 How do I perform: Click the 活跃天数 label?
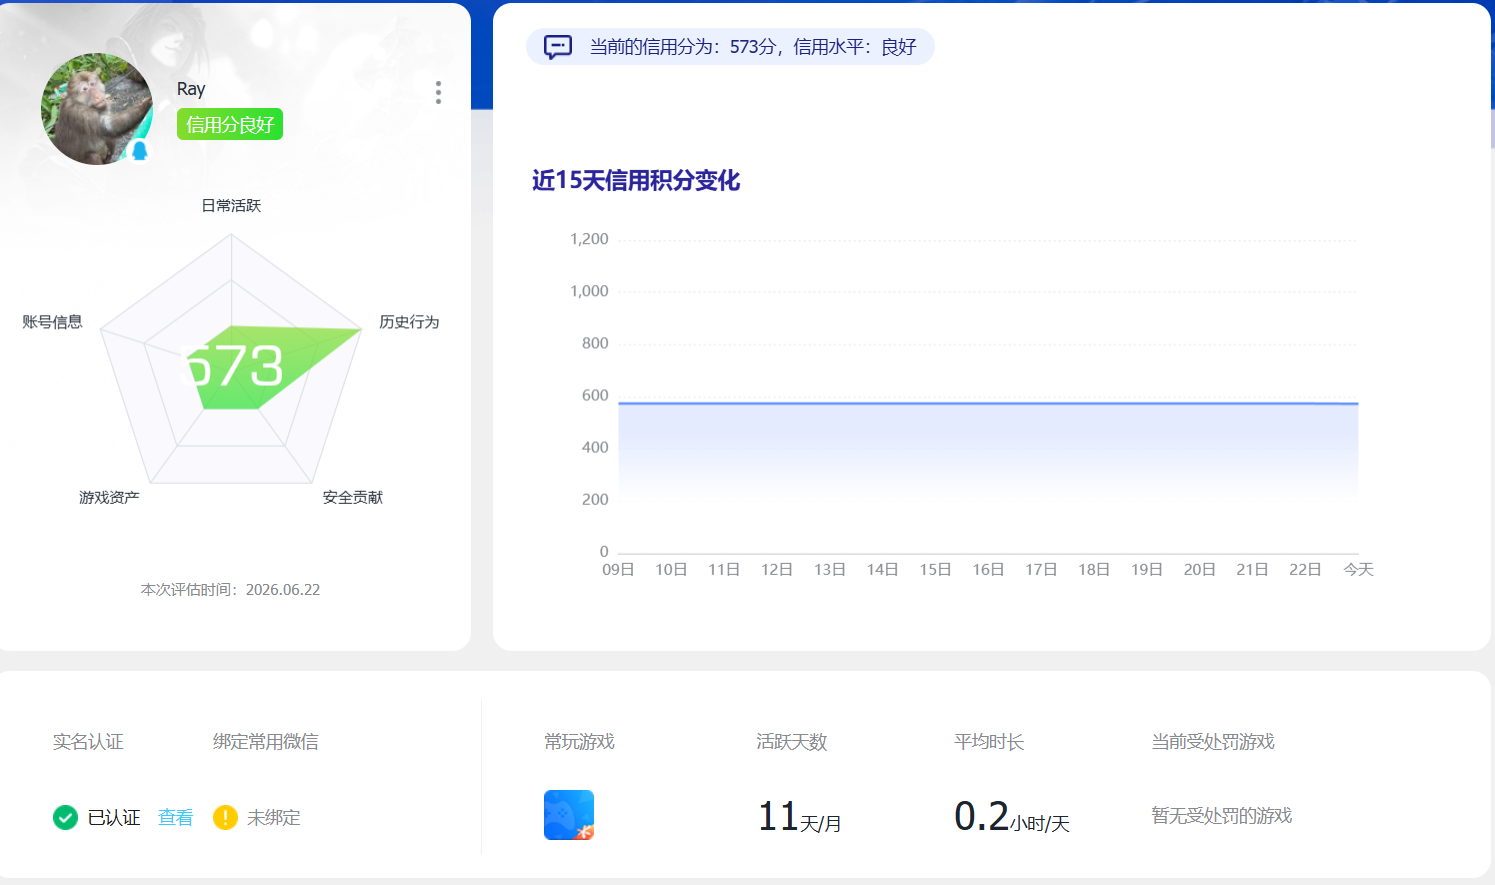click(792, 742)
